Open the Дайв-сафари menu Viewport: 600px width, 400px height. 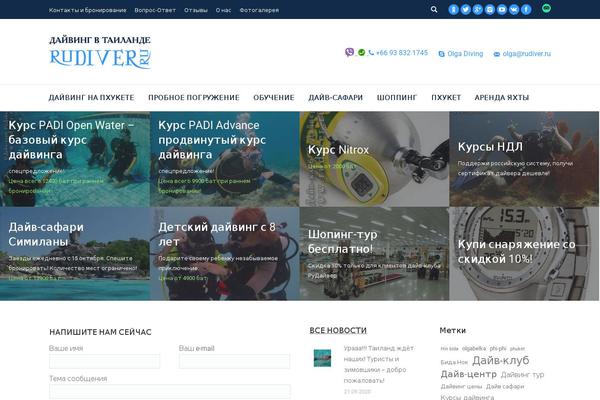[336, 98]
